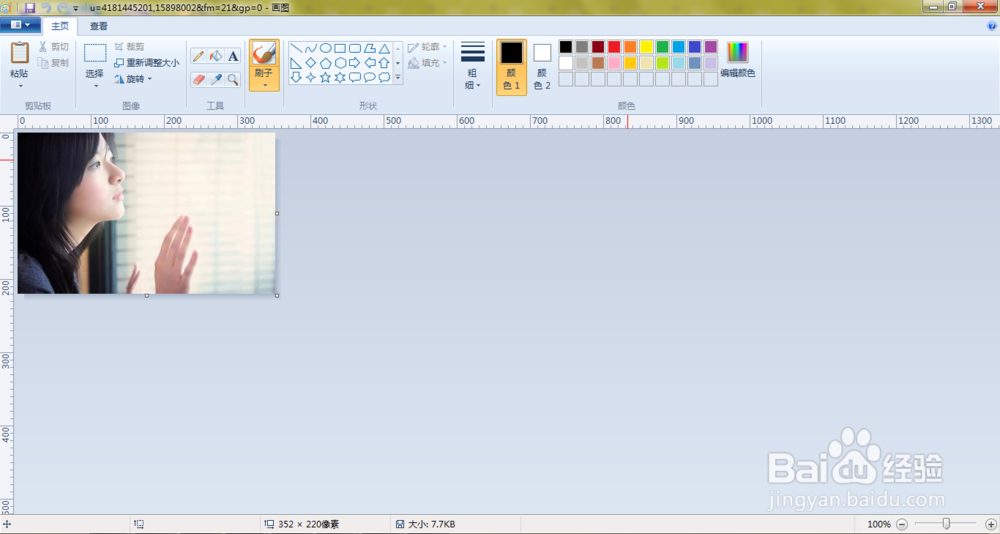
Task: Click the 选择 selection rectangle icon
Action: coord(95,53)
